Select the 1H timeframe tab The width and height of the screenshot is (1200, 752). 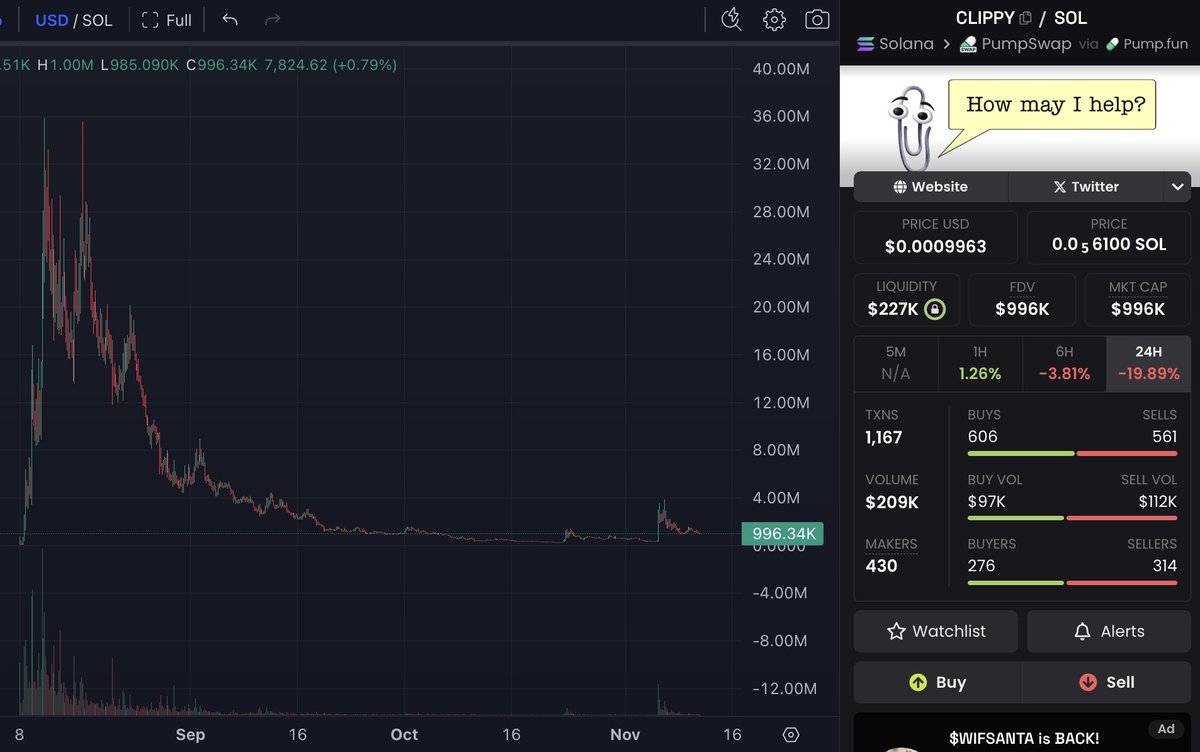point(980,363)
